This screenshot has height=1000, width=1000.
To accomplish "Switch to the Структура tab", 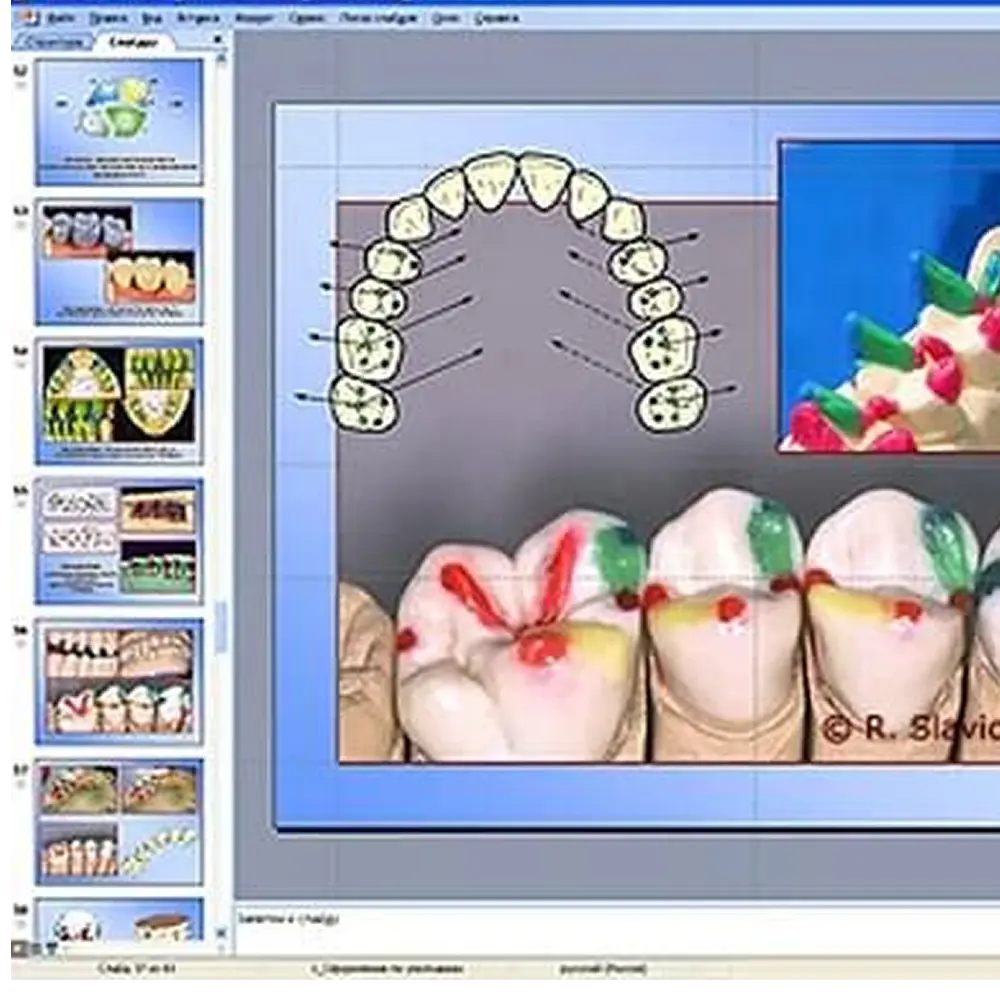I will (51, 43).
